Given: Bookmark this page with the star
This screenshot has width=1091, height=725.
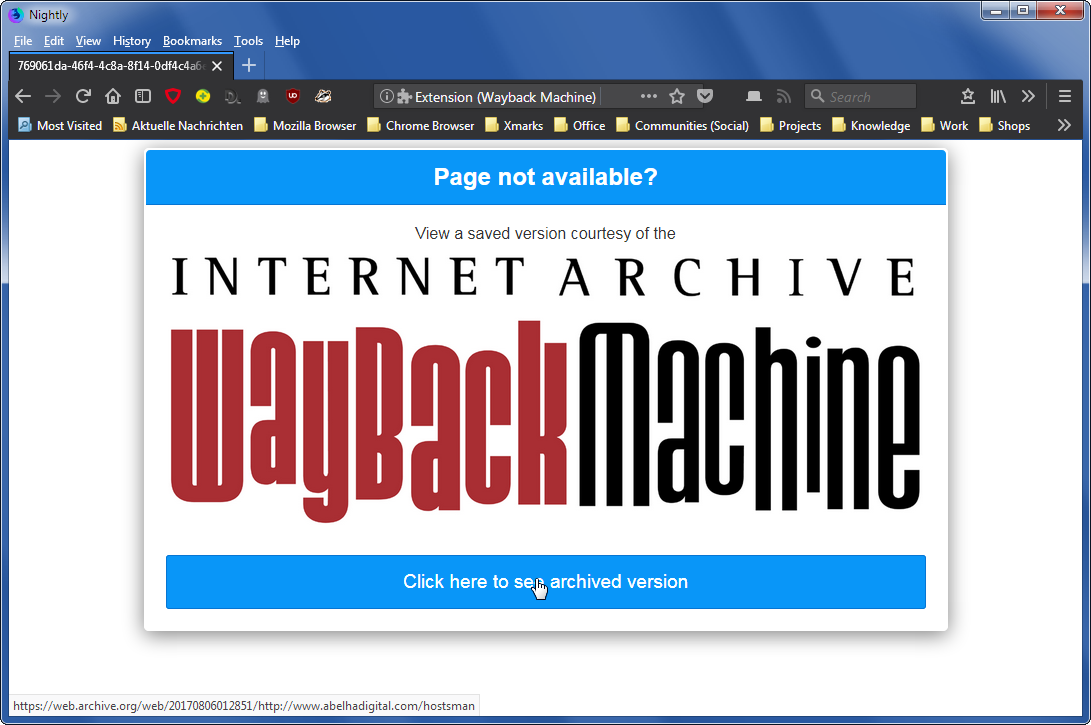Looking at the screenshot, I should click(676, 96).
